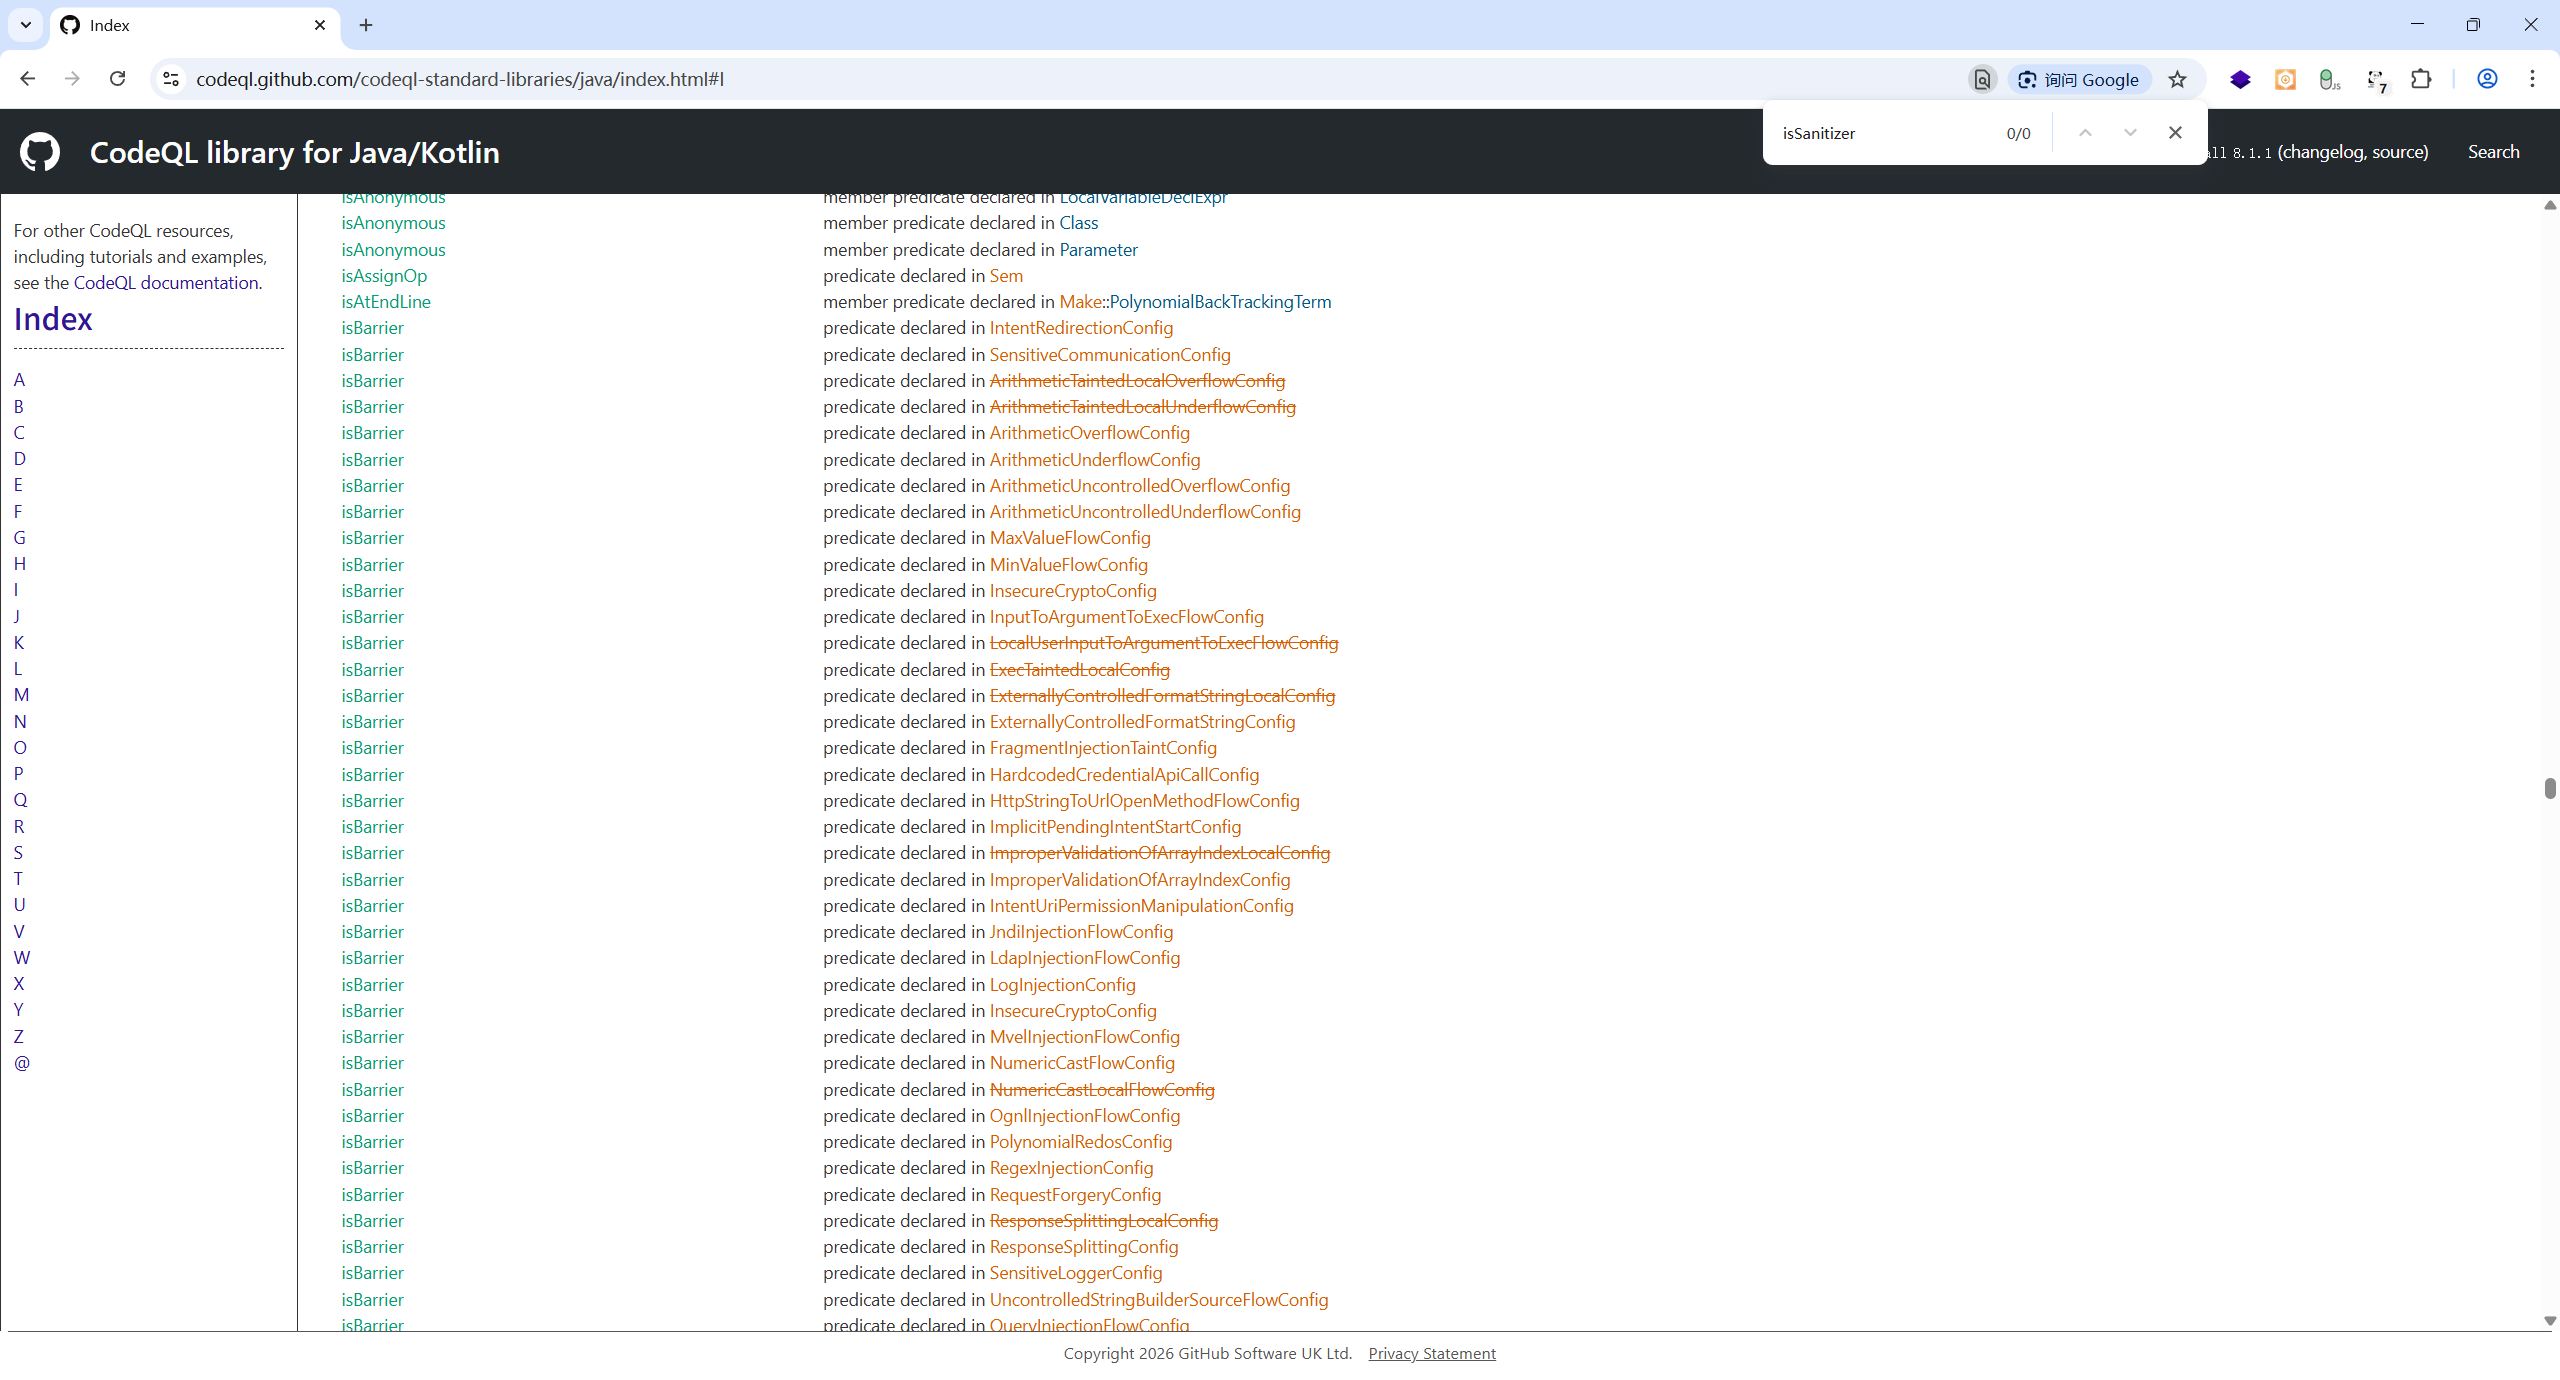Open the Privacy Statement link
The width and height of the screenshot is (2560, 1380).
tap(1431, 1353)
